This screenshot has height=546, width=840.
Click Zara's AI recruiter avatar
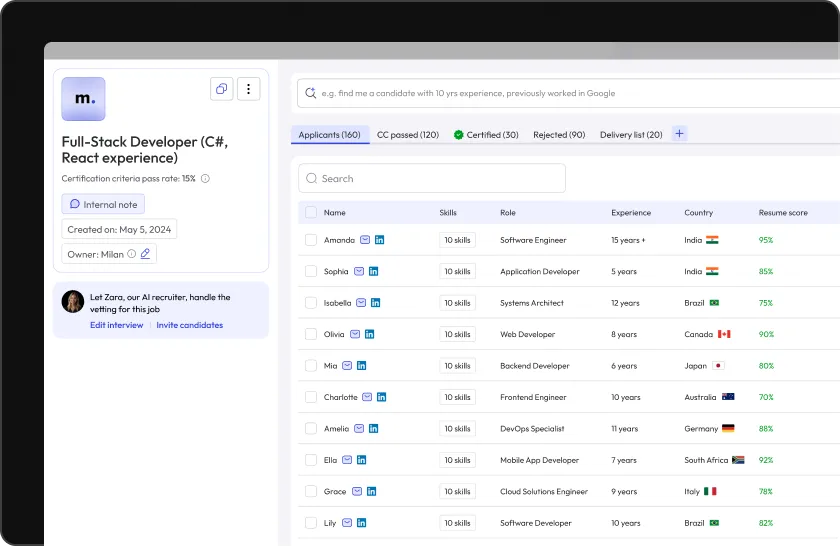coord(73,302)
